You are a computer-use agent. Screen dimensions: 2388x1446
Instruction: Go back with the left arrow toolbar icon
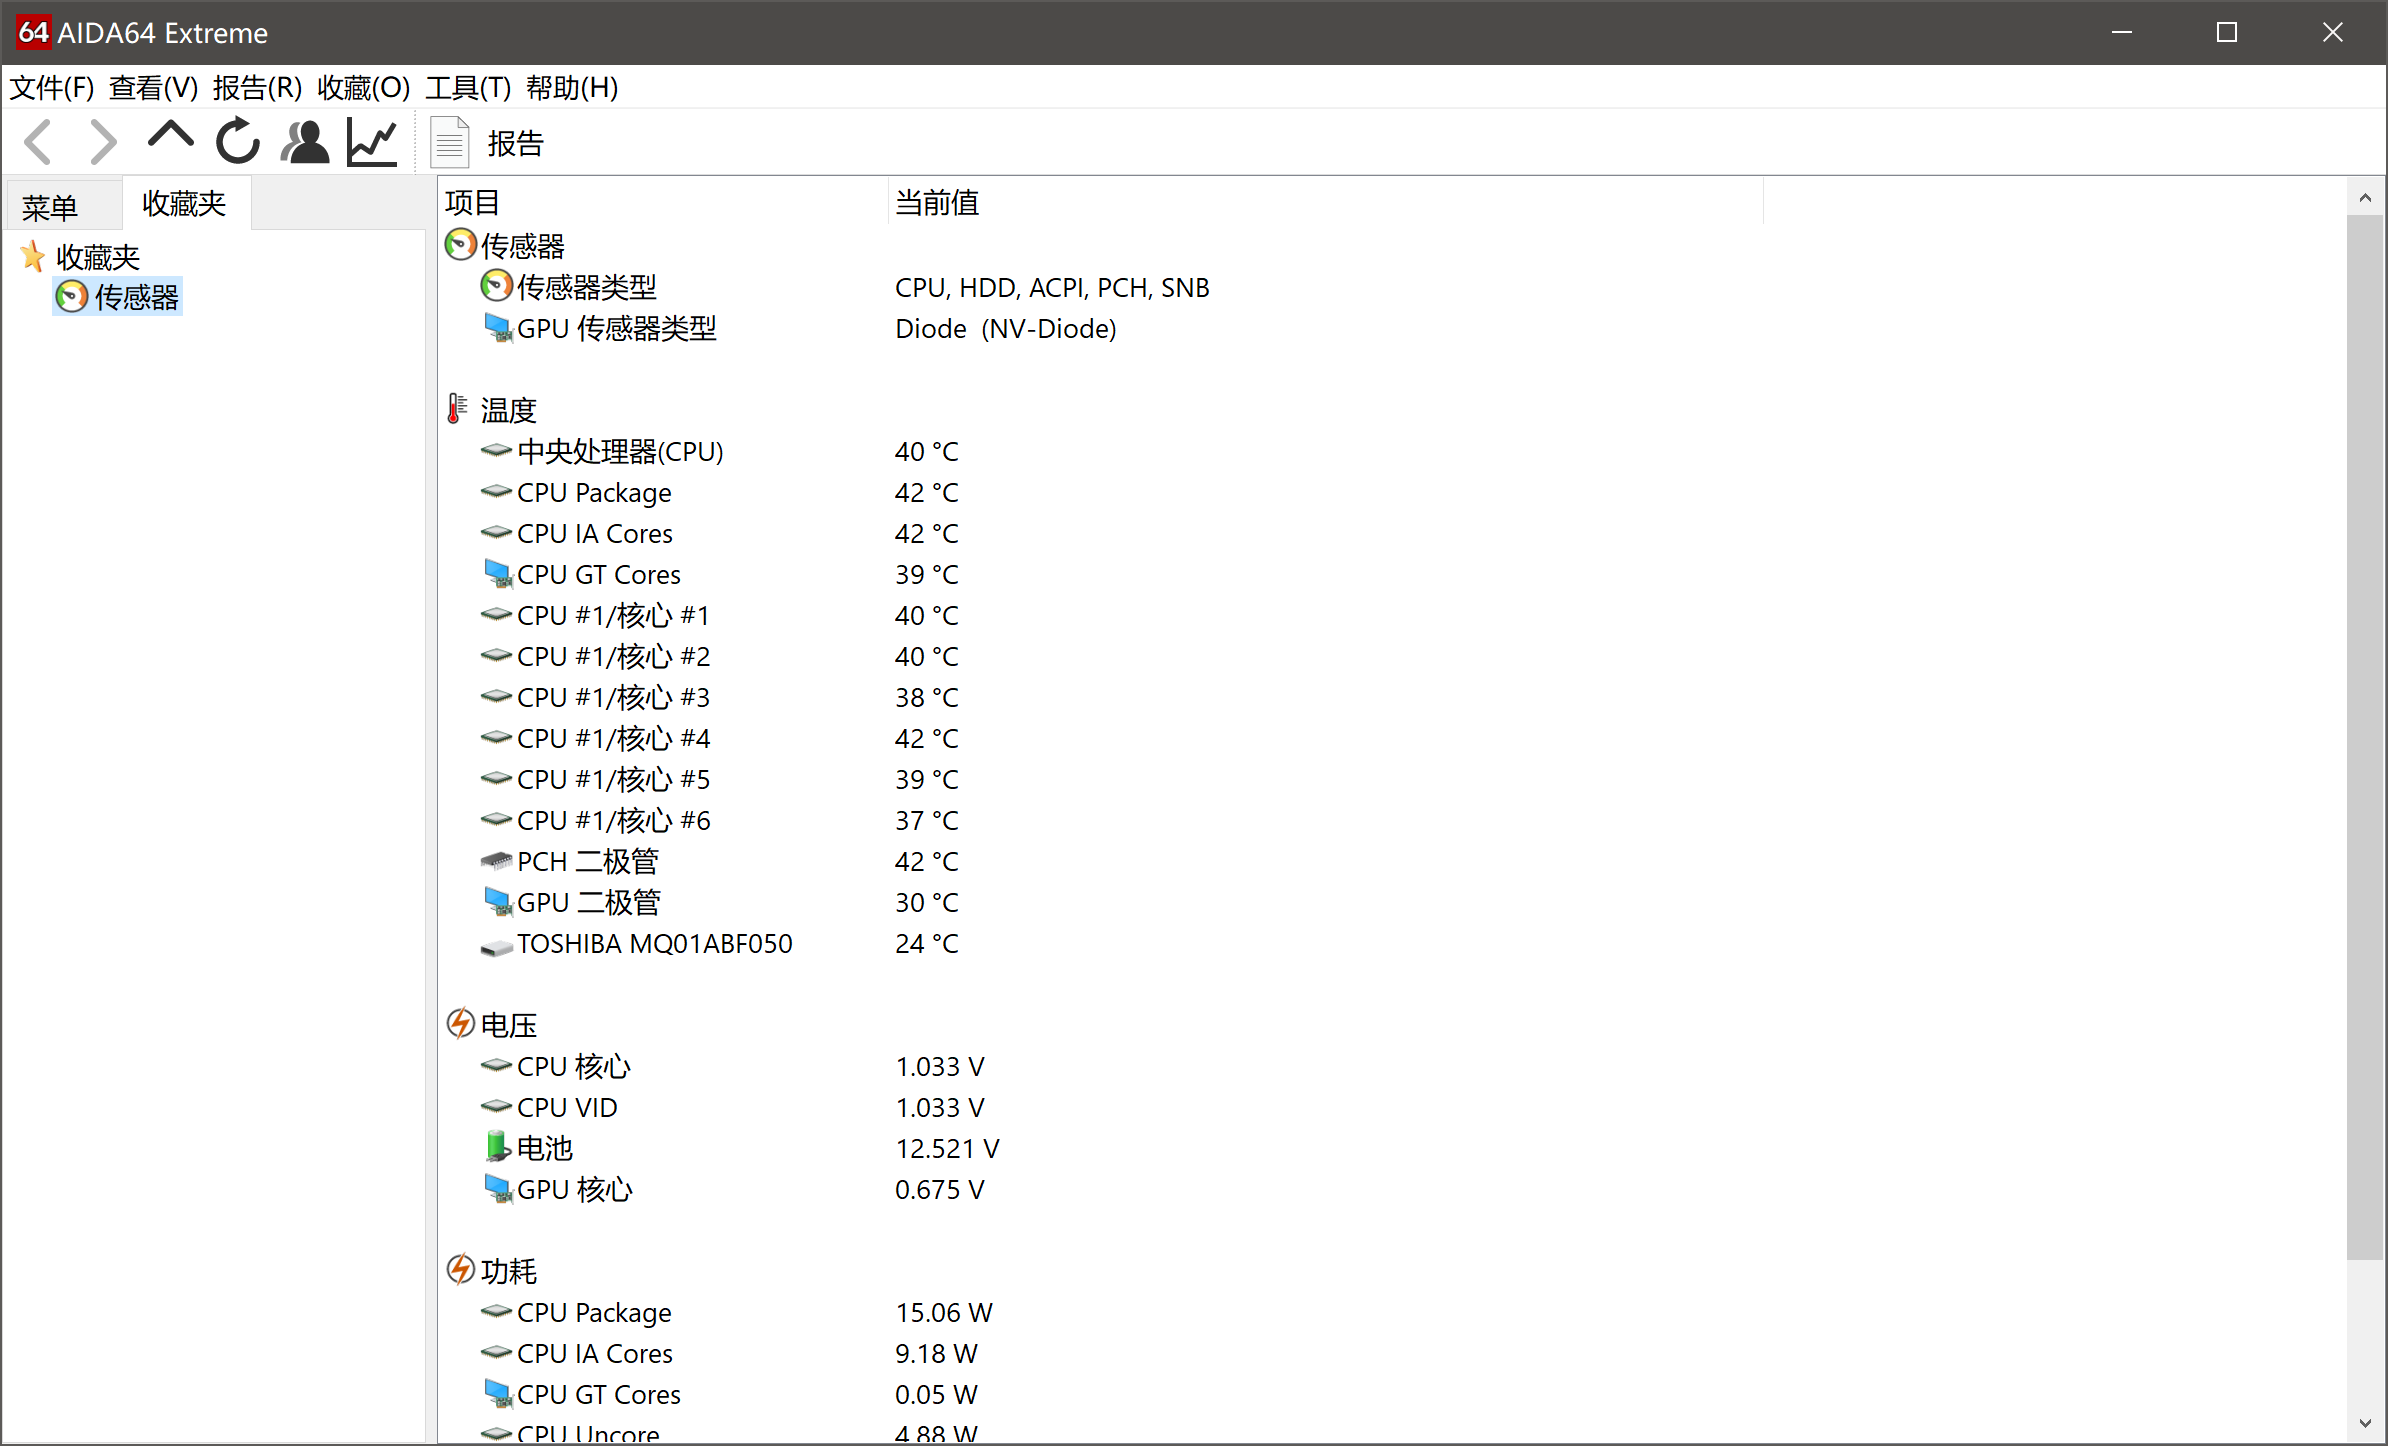39,142
